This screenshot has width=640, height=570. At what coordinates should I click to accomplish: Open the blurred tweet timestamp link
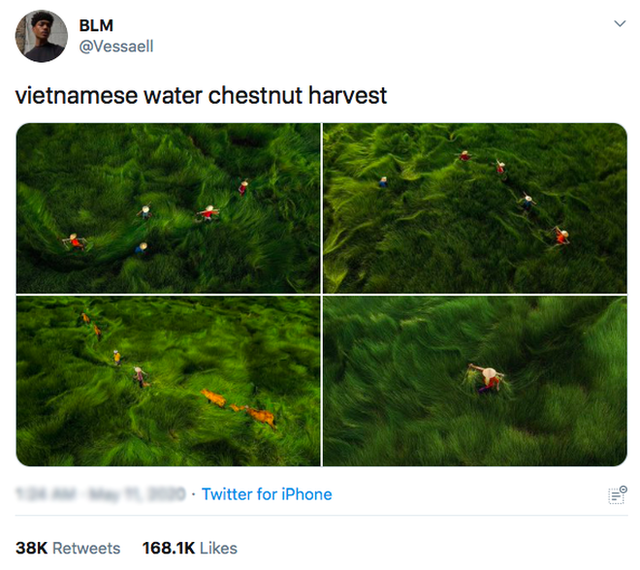101,494
